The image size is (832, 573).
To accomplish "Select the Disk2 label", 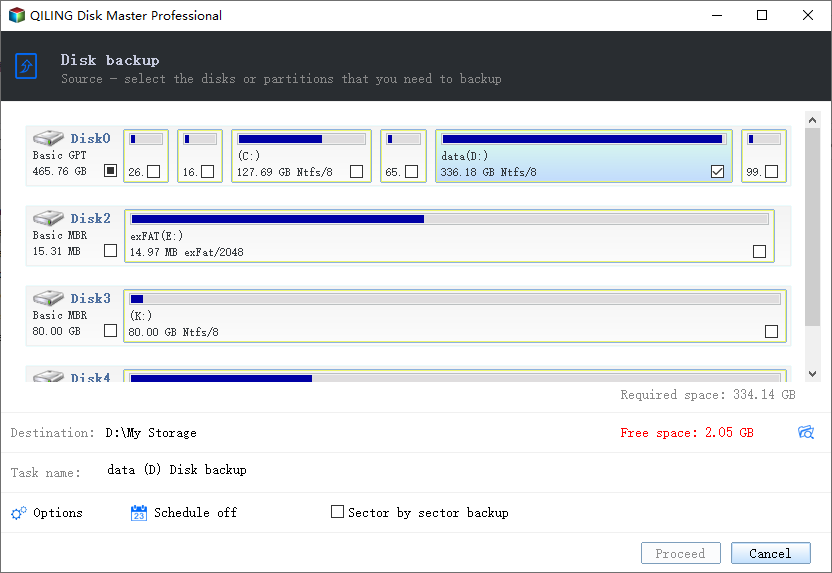I will pos(90,219).
